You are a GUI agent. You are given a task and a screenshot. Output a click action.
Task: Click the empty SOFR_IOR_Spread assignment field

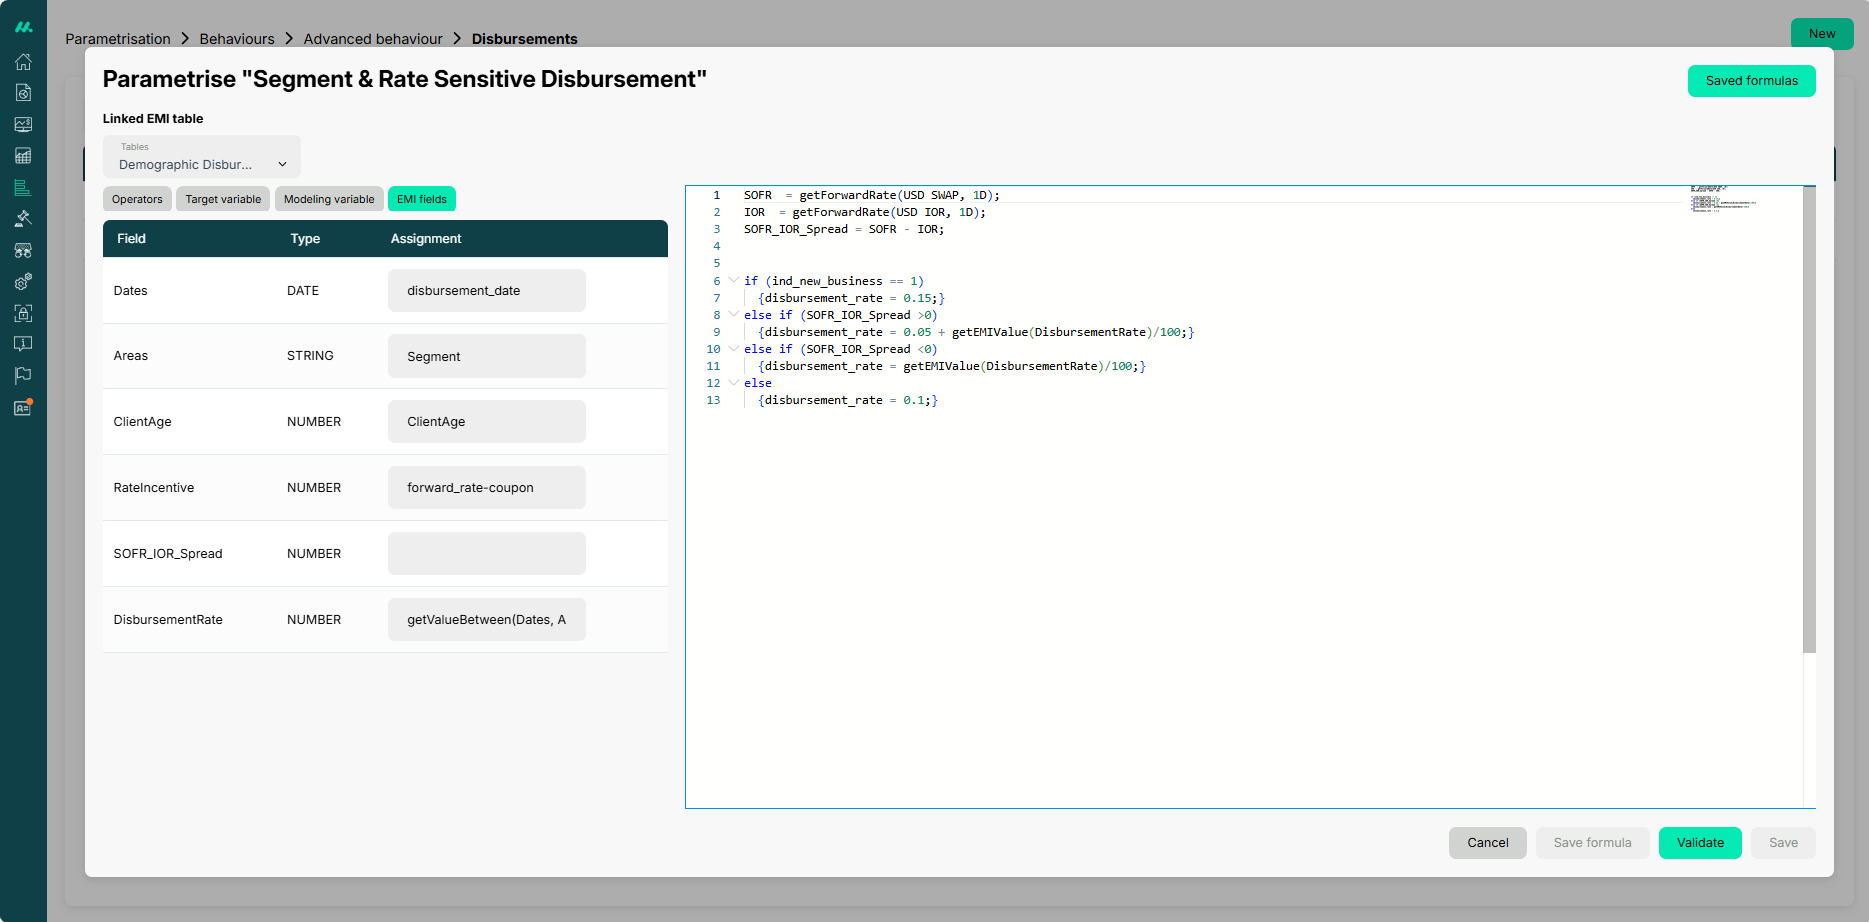[x=487, y=553]
